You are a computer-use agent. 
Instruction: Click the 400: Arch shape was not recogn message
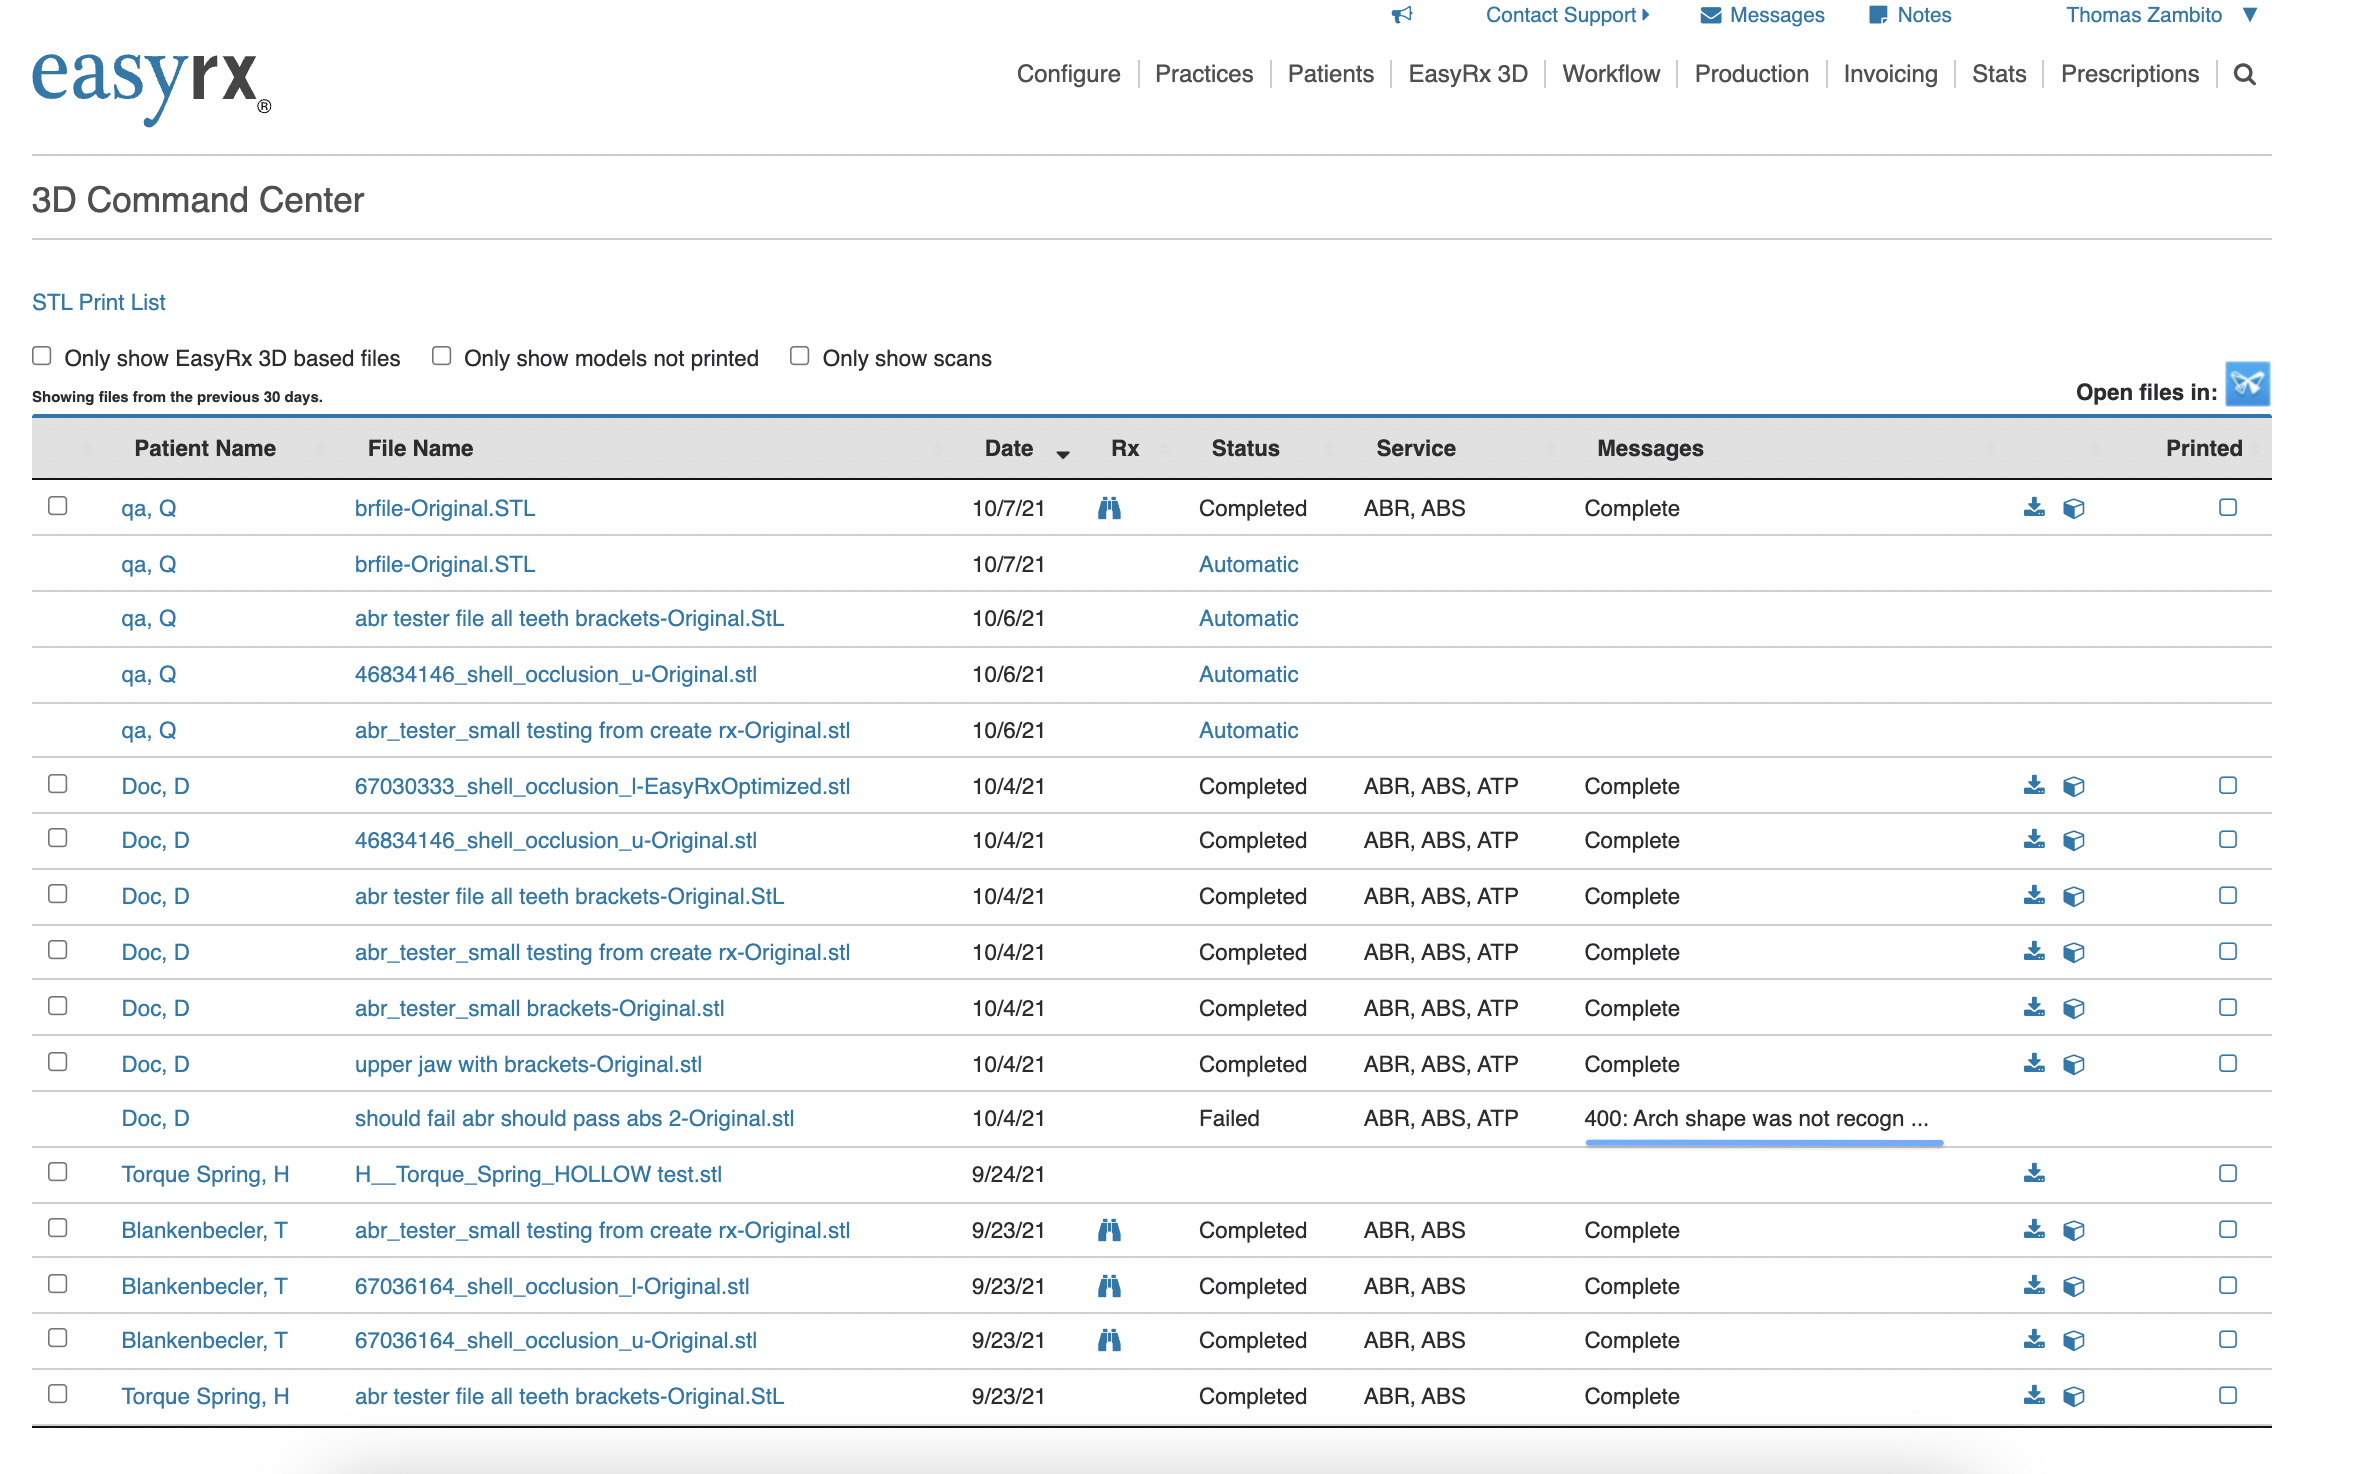click(1756, 1118)
